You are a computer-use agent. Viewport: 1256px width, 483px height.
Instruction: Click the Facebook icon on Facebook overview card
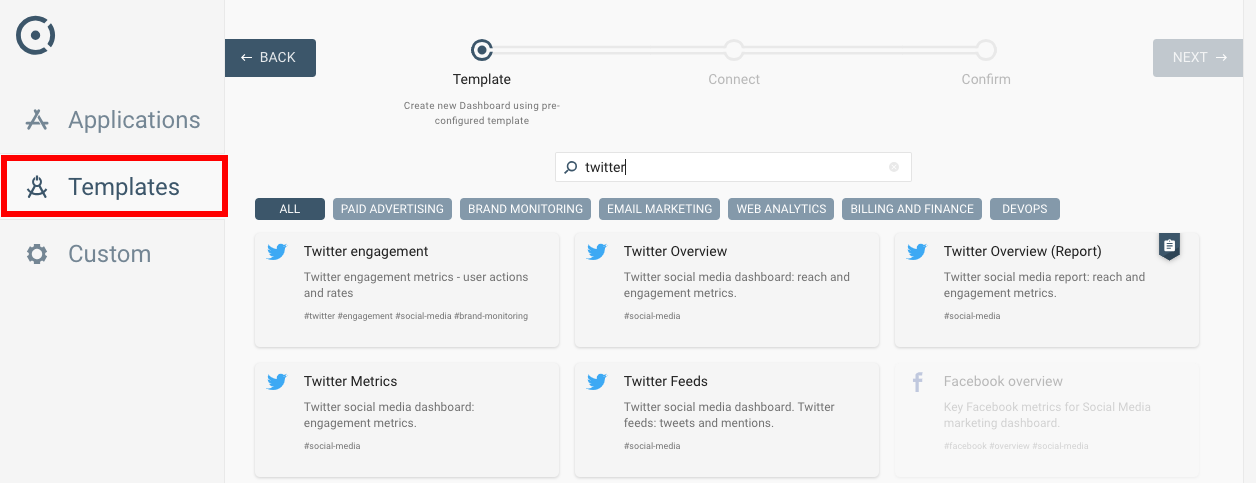[917, 382]
